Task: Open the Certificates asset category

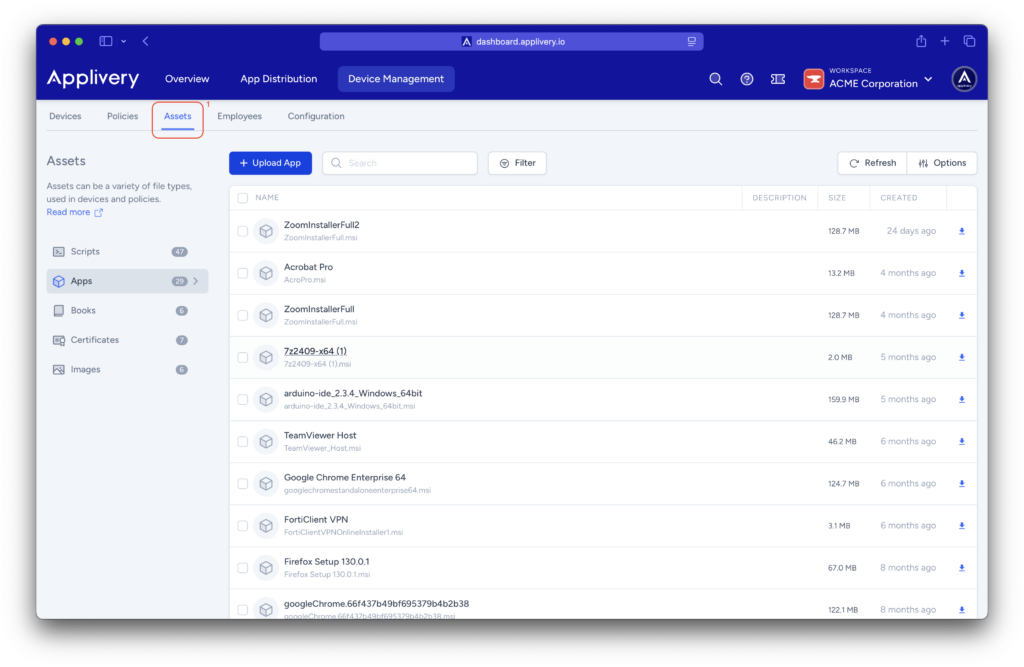Action: [x=127, y=340]
